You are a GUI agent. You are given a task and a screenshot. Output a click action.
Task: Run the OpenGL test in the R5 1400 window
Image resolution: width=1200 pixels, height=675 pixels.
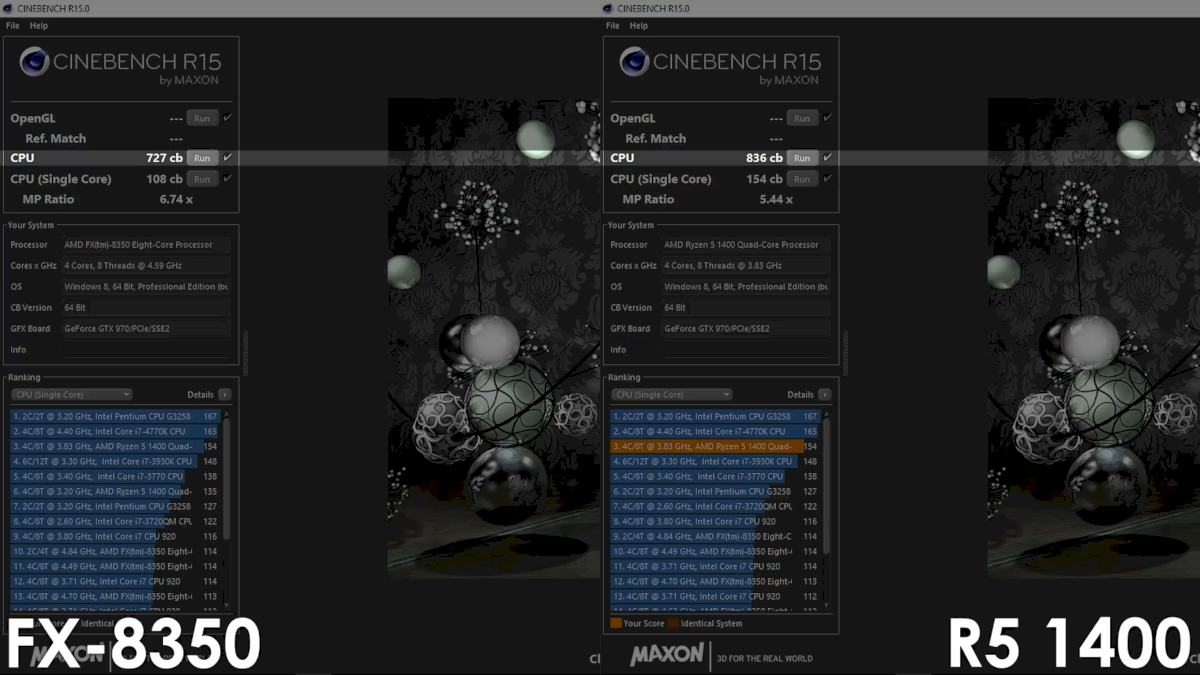point(802,118)
